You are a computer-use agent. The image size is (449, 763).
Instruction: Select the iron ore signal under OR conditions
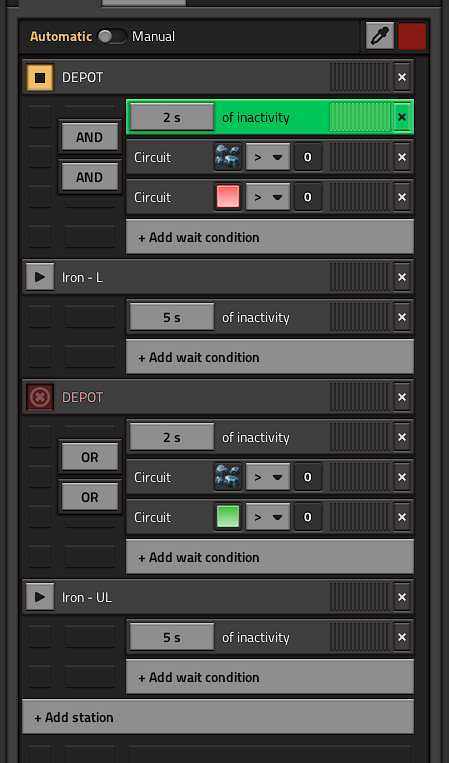(228, 477)
